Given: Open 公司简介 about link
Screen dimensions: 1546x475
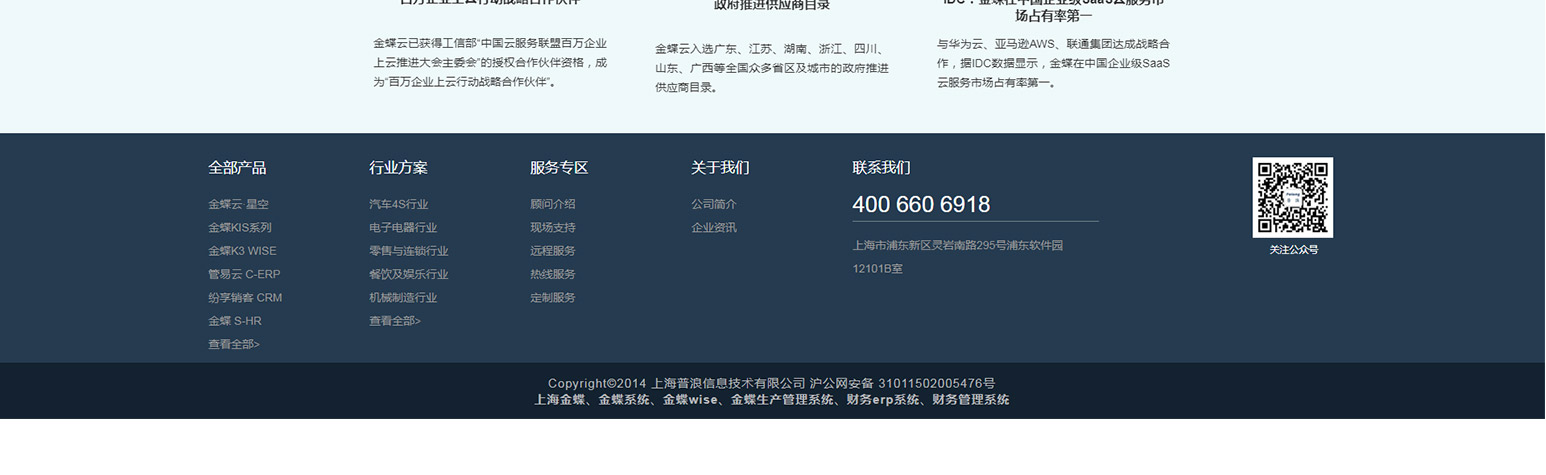Looking at the screenshot, I should [x=714, y=204].
